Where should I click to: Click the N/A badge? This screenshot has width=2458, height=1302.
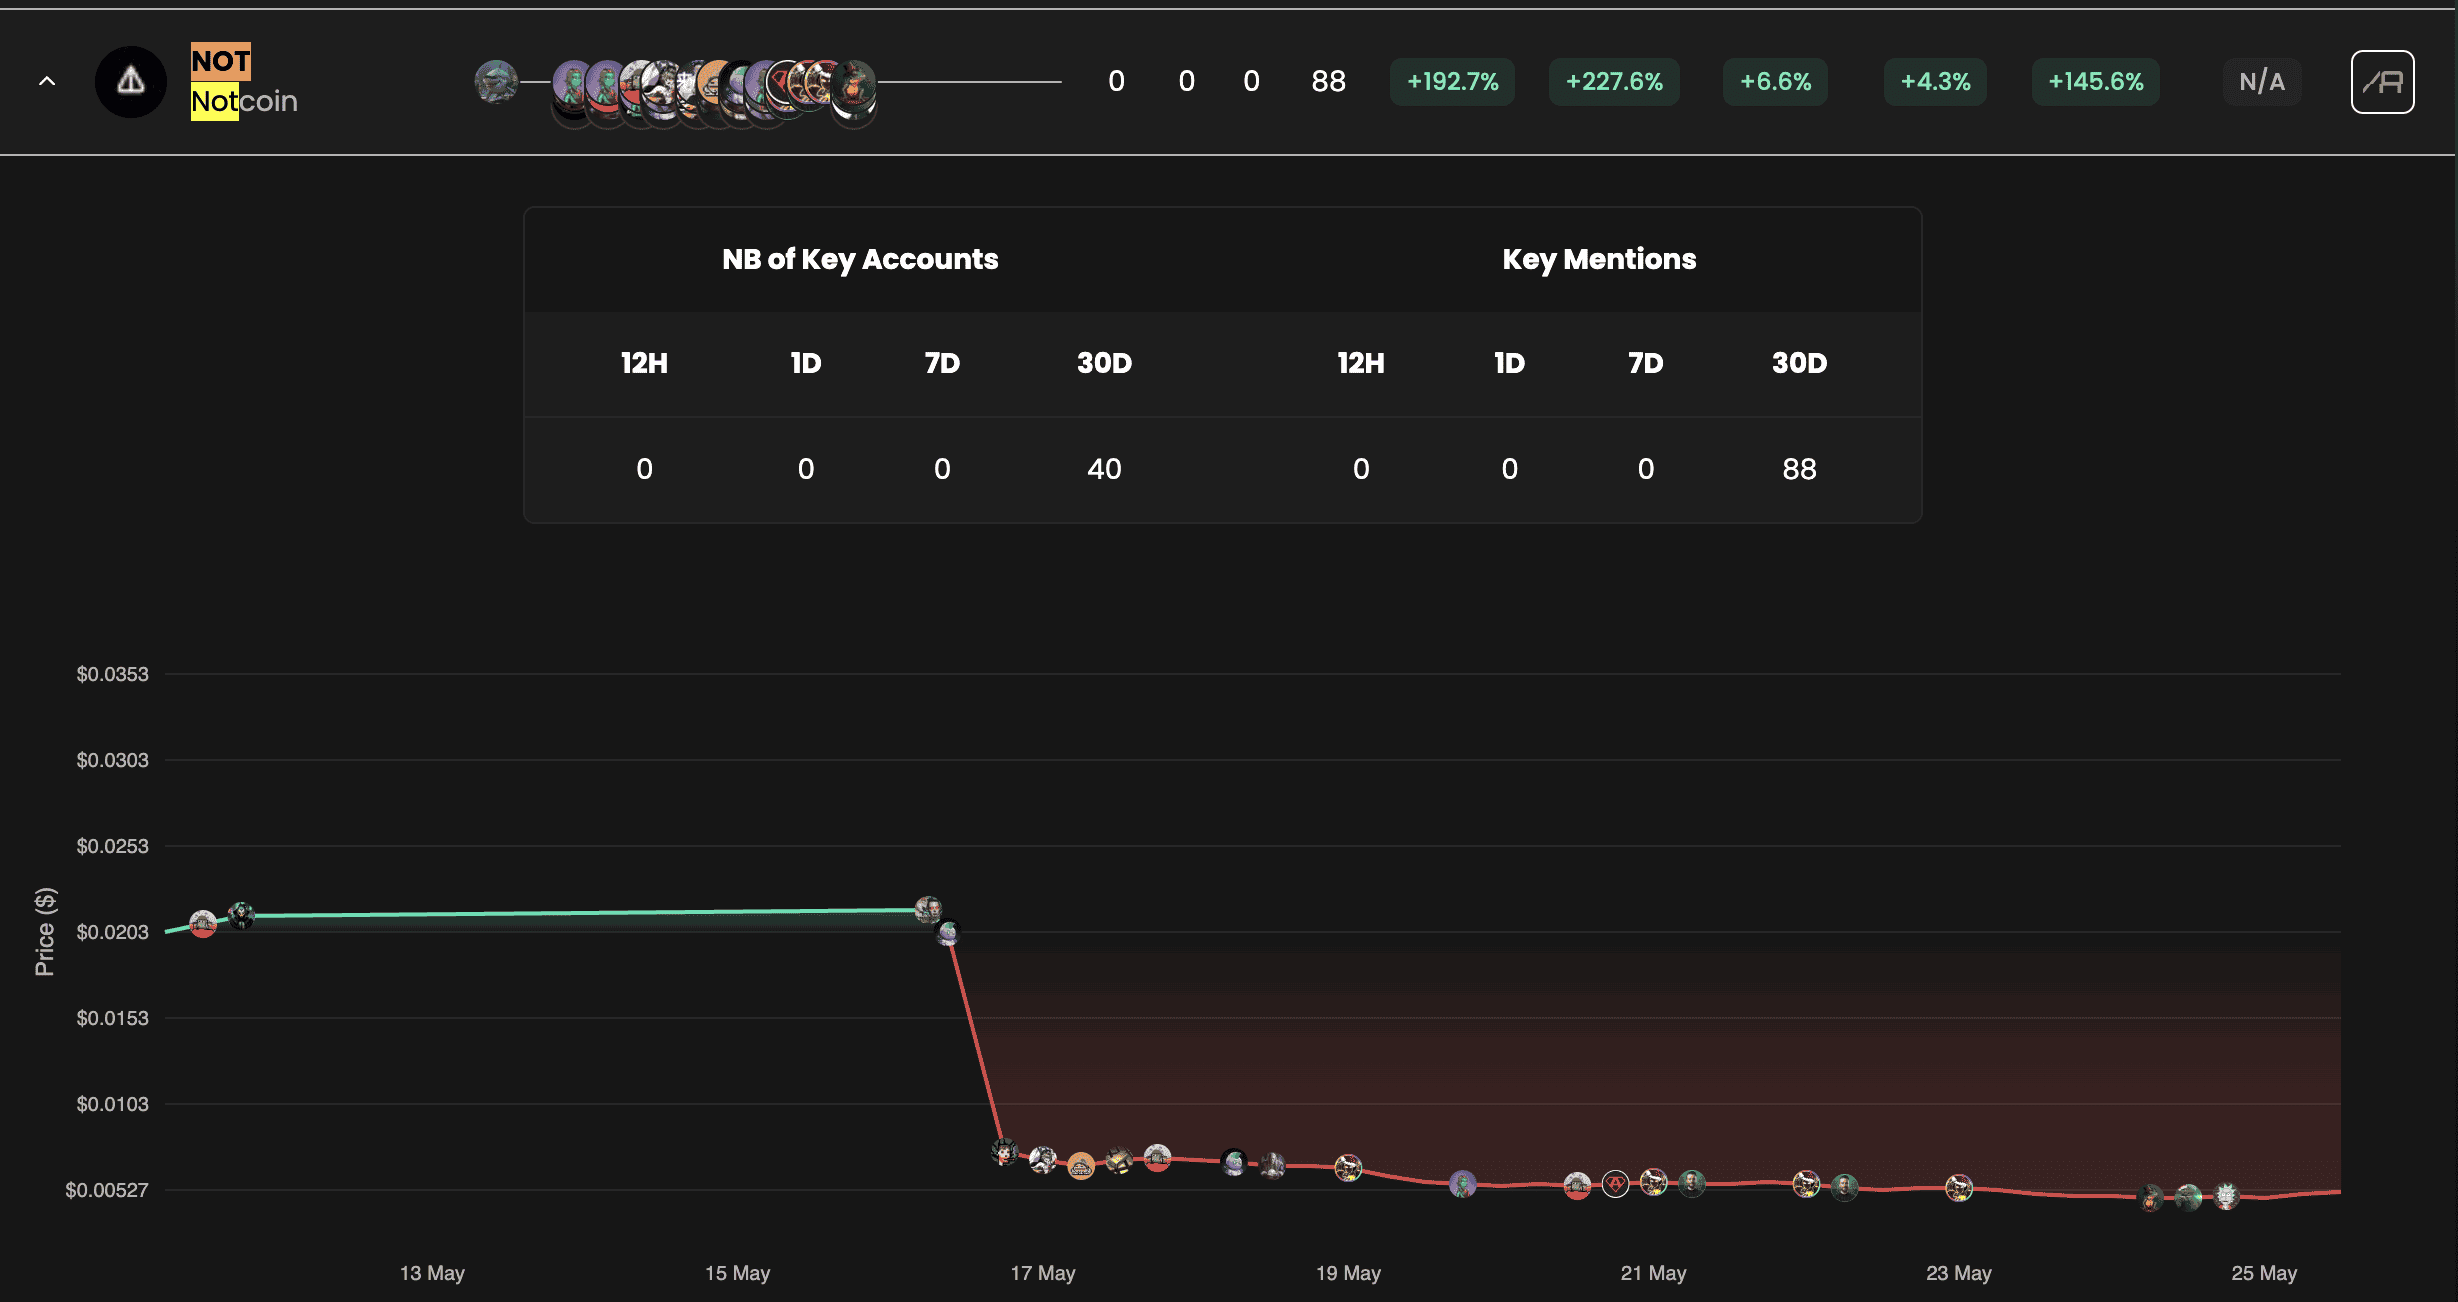pos(2262,82)
